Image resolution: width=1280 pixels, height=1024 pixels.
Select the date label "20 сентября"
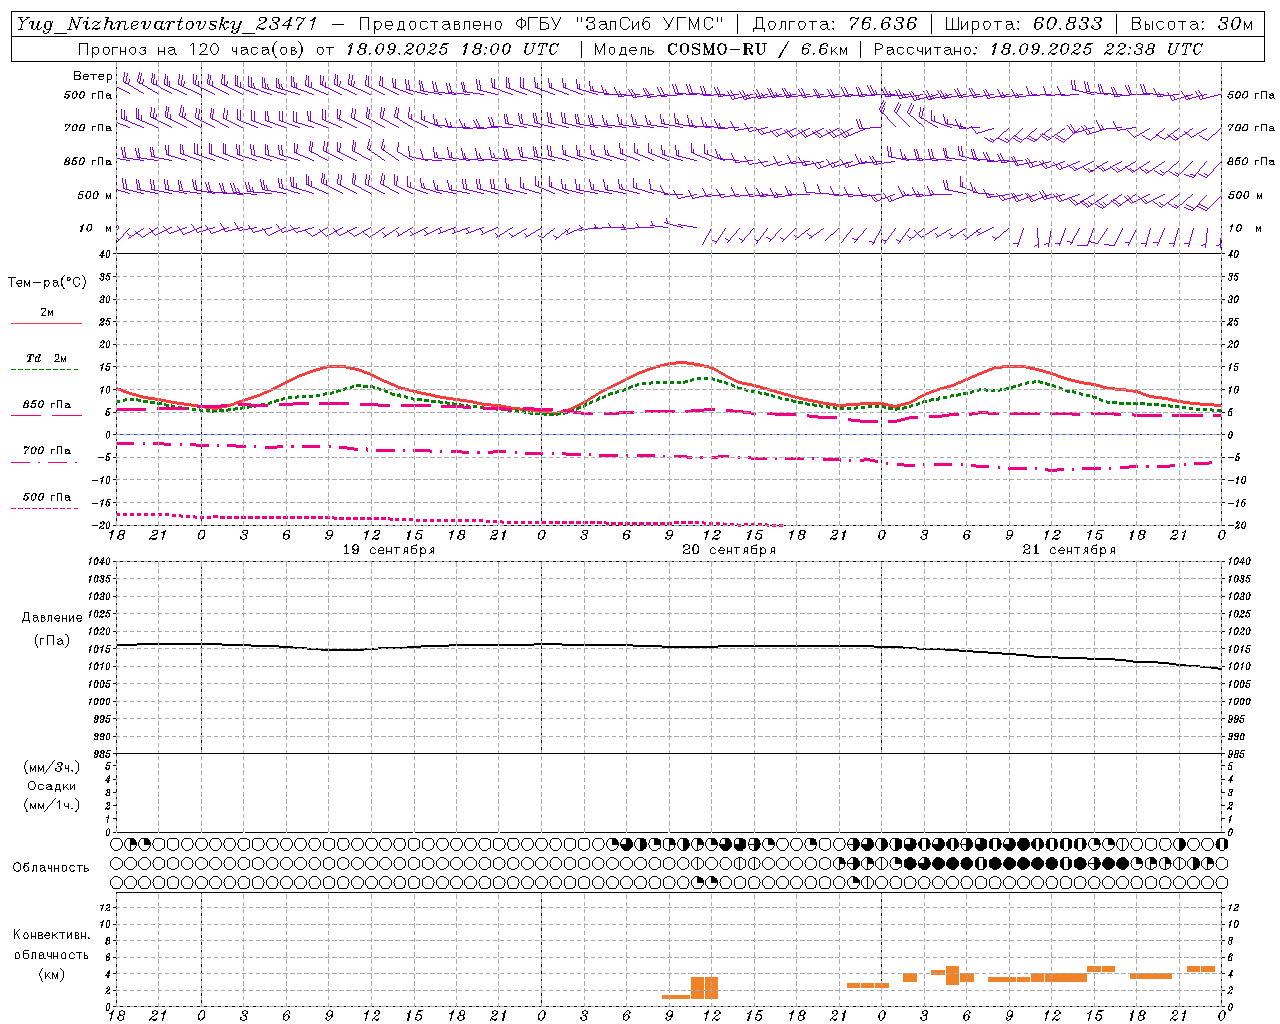coord(729,550)
